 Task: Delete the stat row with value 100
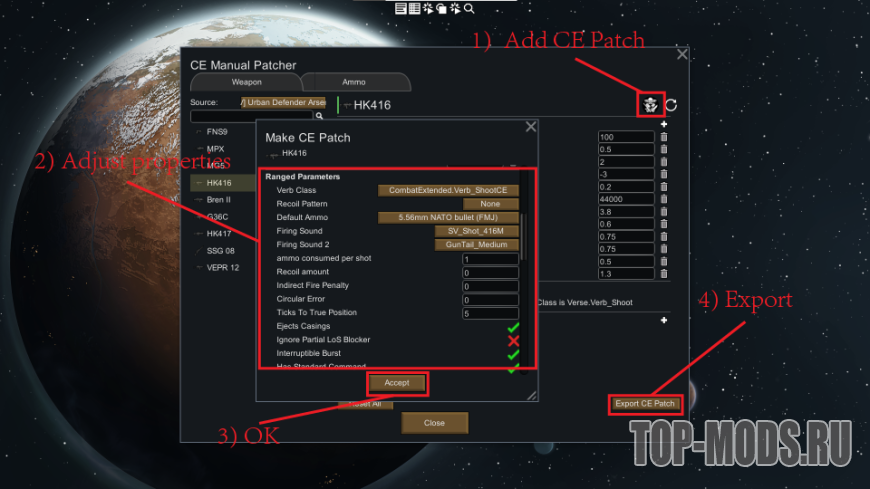point(664,137)
